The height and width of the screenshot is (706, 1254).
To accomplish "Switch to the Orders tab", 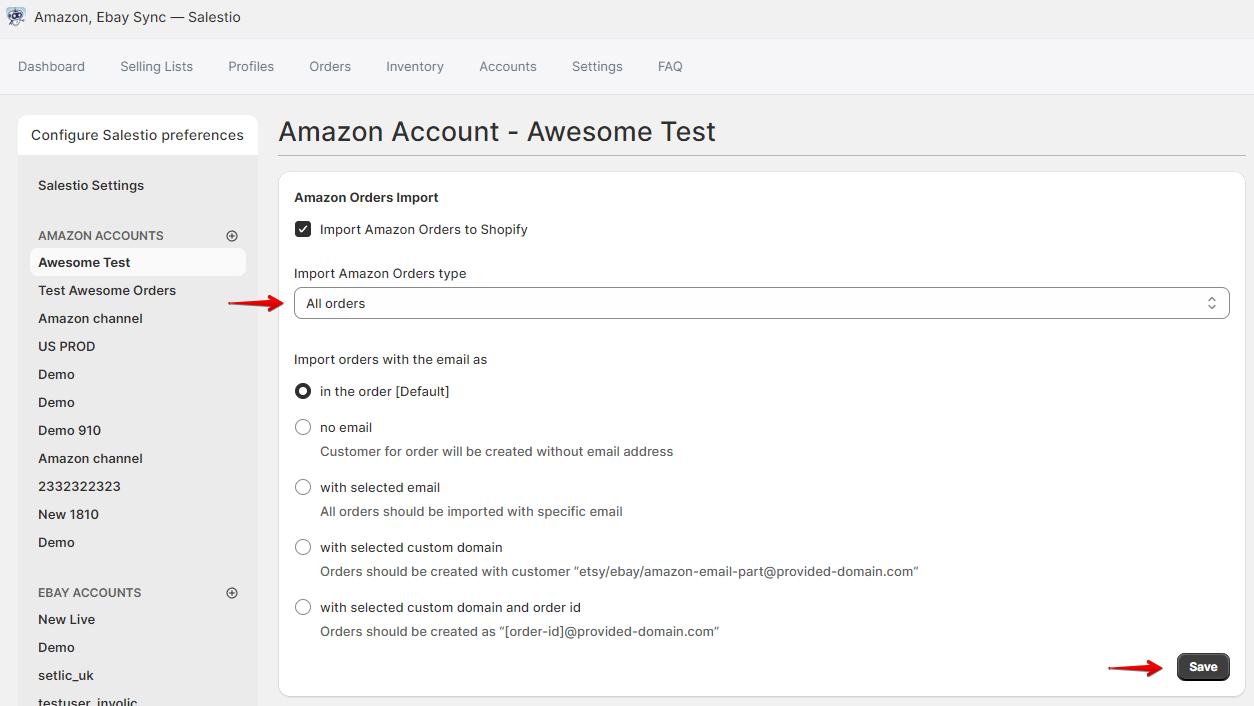I will (330, 66).
